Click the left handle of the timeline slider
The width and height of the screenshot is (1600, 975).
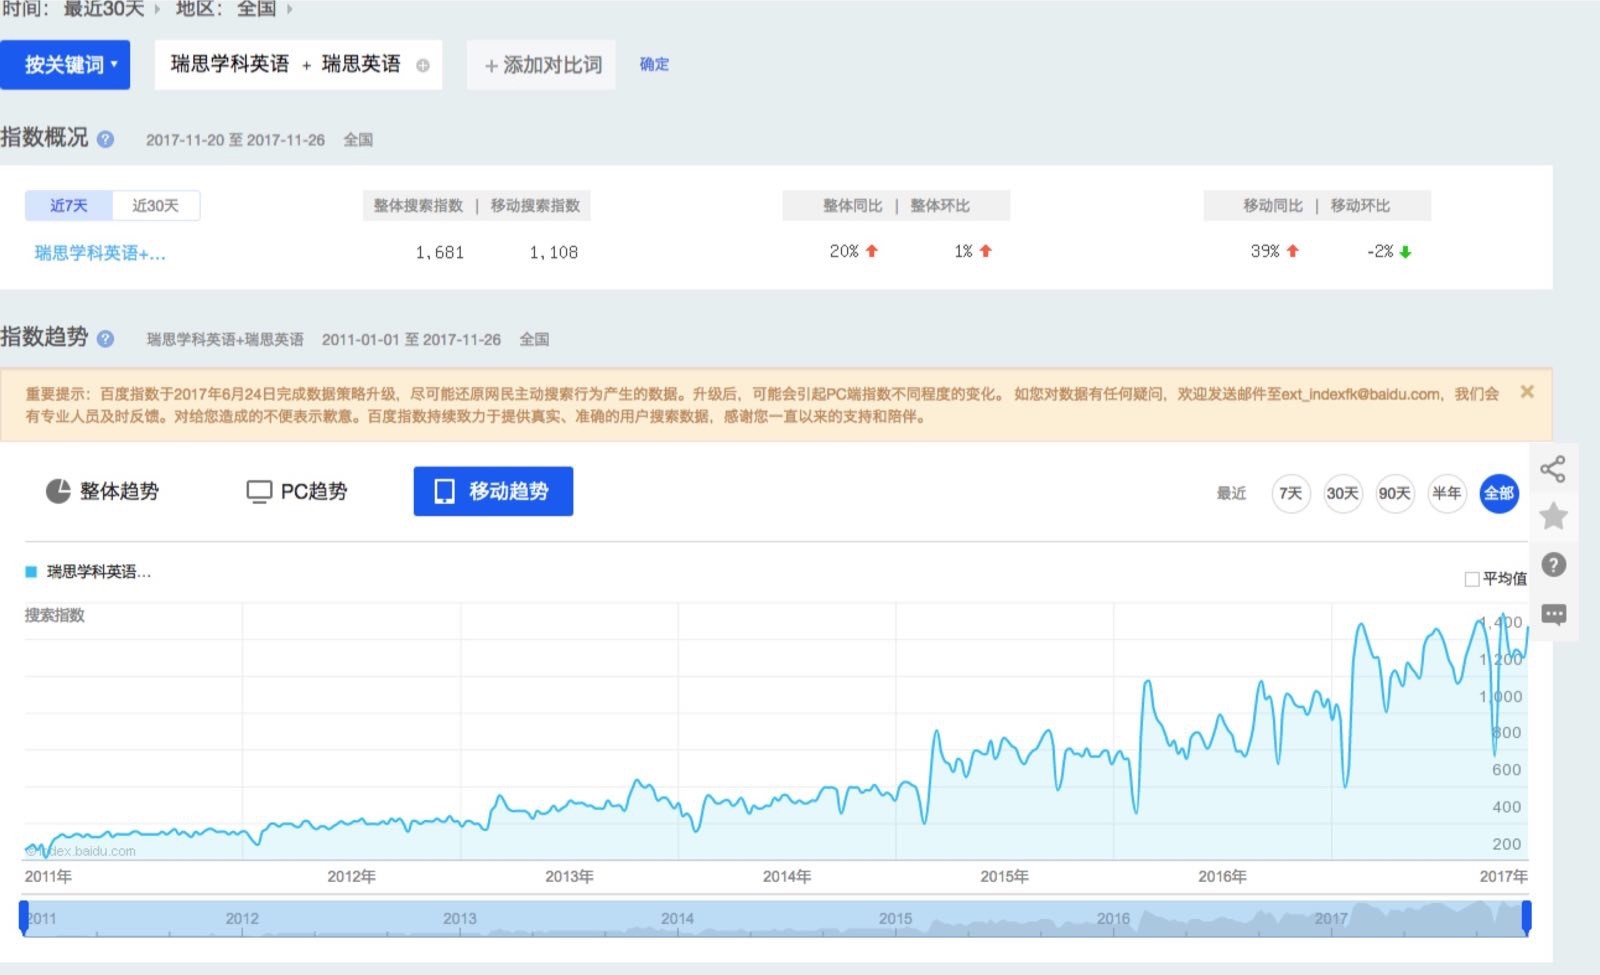click(x=24, y=917)
